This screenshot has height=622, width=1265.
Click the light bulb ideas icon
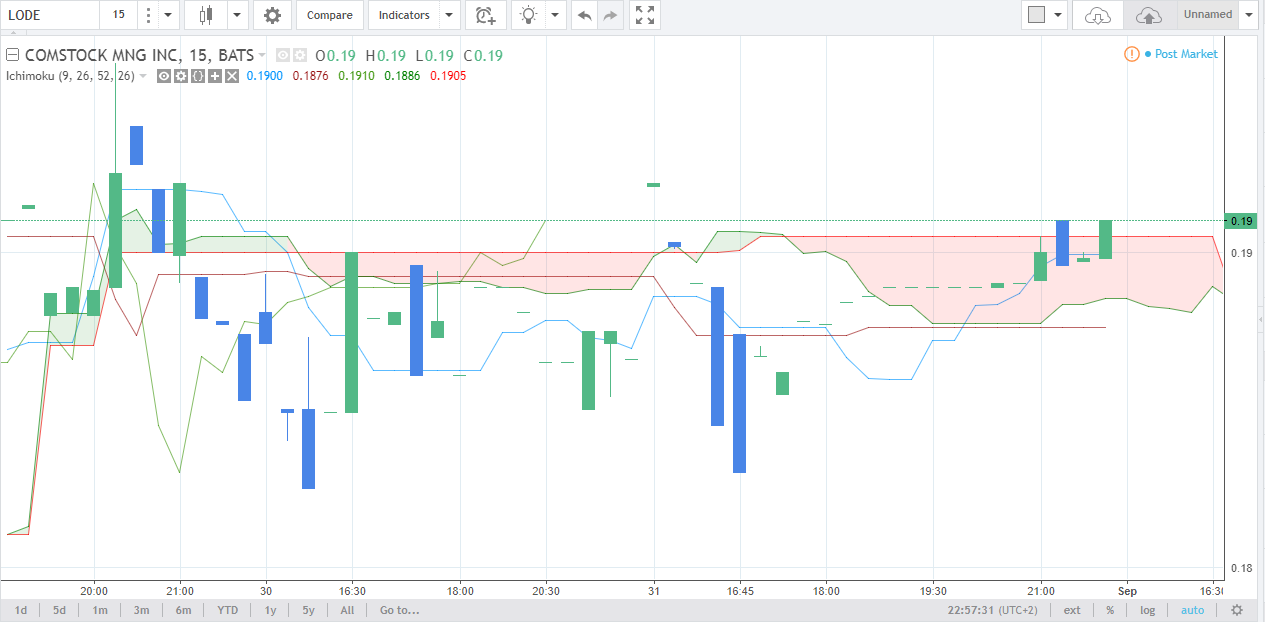(x=528, y=15)
